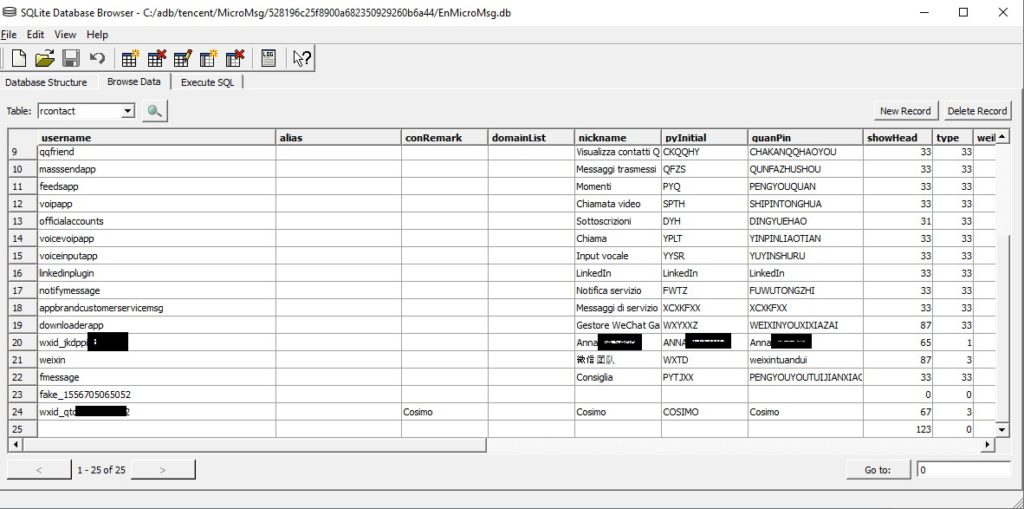Click the 'voiceinputapp' username cell
This screenshot has width=1024, height=509.
[x=157, y=255]
